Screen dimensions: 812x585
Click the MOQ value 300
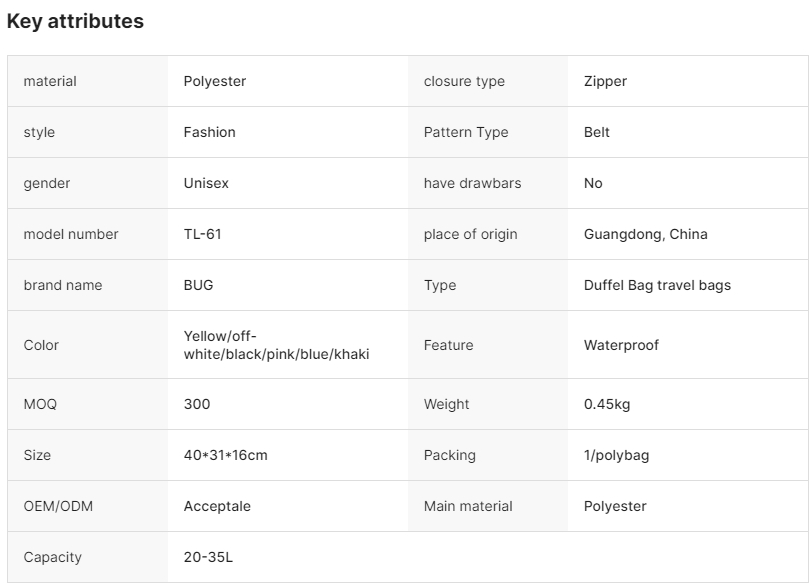click(197, 404)
